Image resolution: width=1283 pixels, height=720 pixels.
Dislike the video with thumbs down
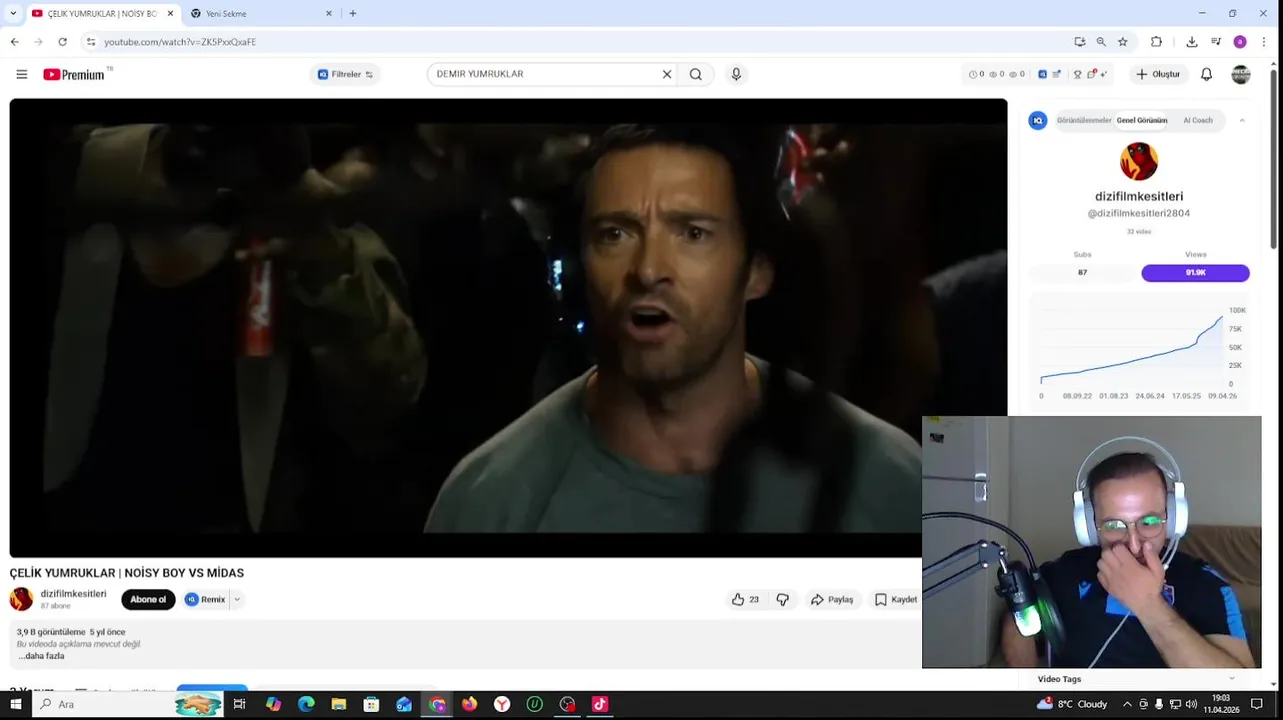pos(783,599)
